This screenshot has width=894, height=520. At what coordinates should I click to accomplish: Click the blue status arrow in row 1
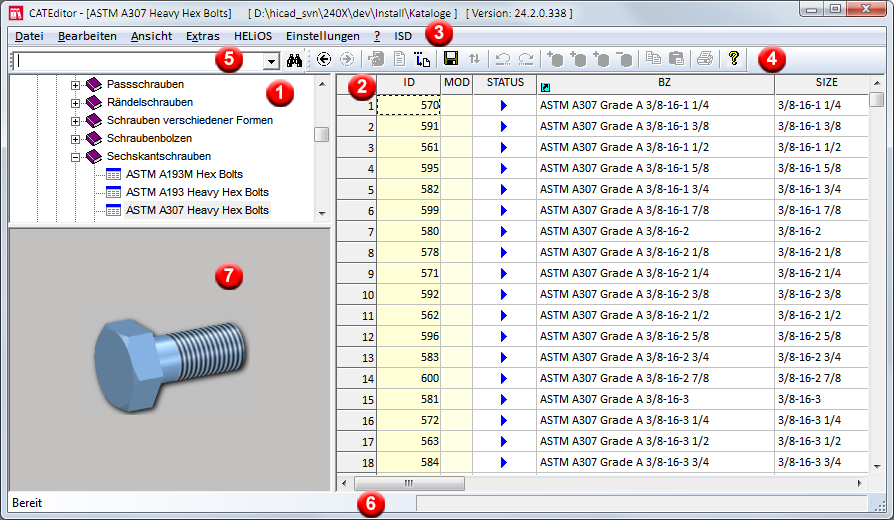click(504, 105)
